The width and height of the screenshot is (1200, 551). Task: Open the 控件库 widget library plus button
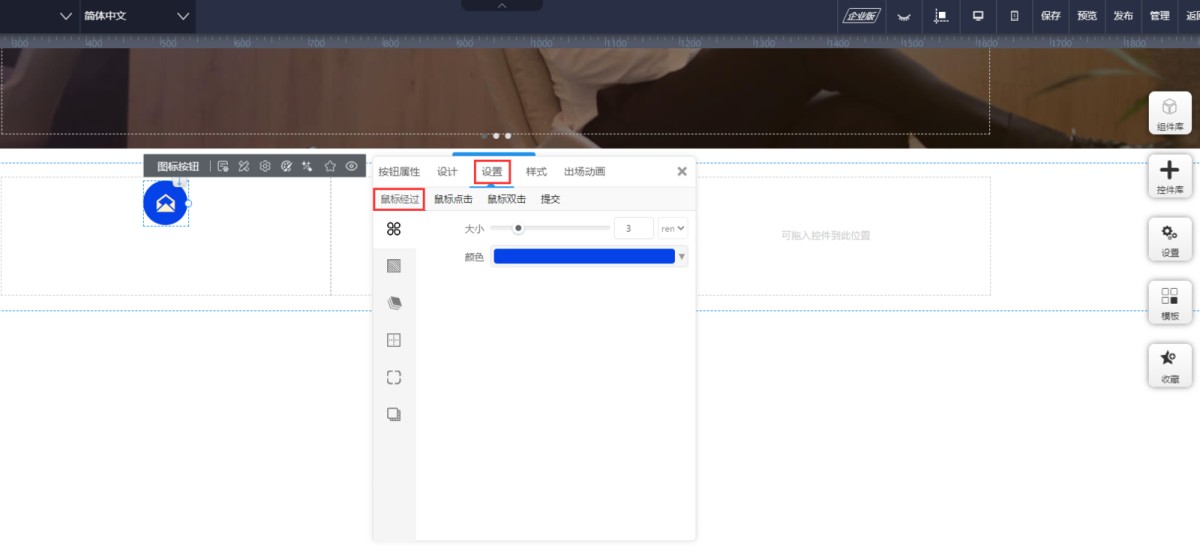tap(1170, 176)
